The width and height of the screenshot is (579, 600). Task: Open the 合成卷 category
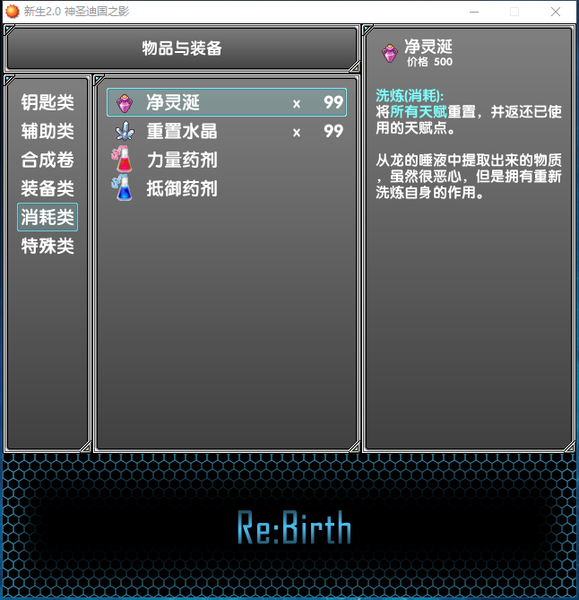47,160
